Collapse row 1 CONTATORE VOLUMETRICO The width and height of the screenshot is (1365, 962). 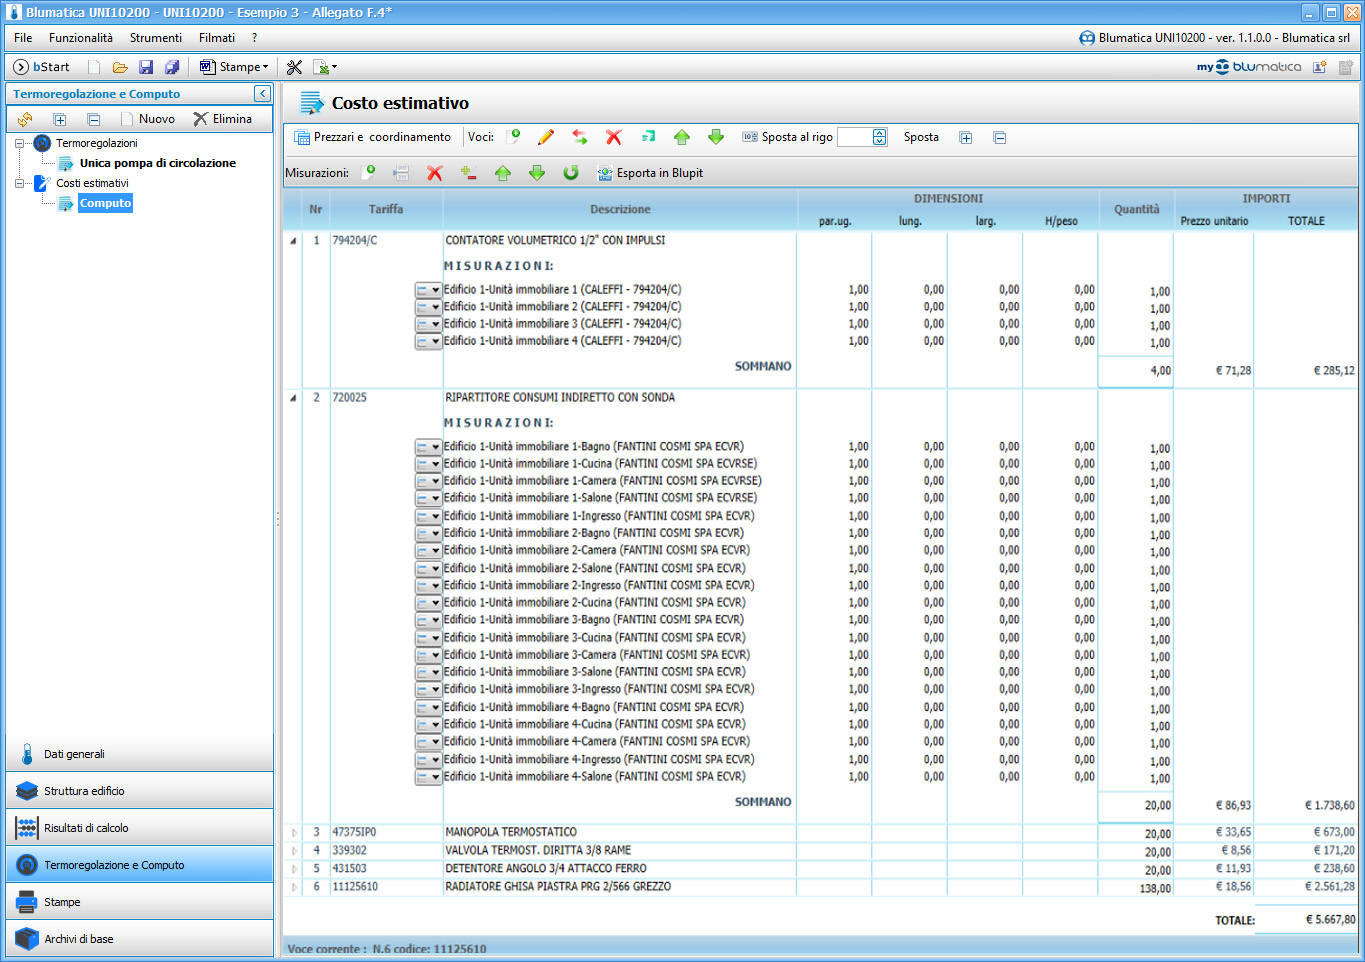293,241
